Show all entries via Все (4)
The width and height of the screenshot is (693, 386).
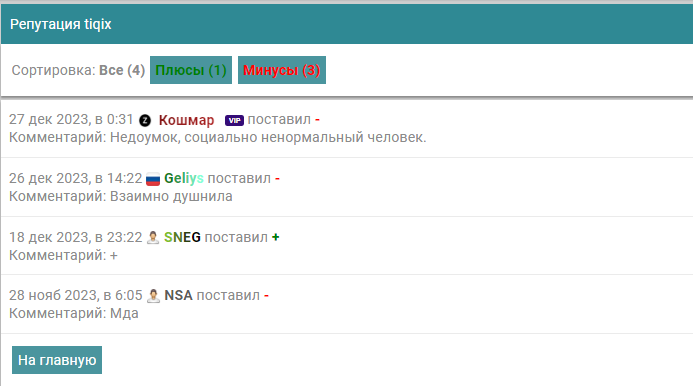click(122, 70)
